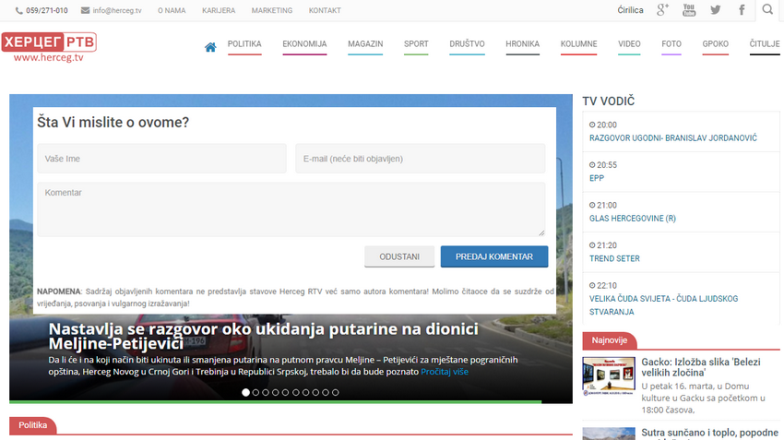Open the YouTube channel icon
Image resolution: width=784 pixels, height=440 pixels.
click(689, 10)
